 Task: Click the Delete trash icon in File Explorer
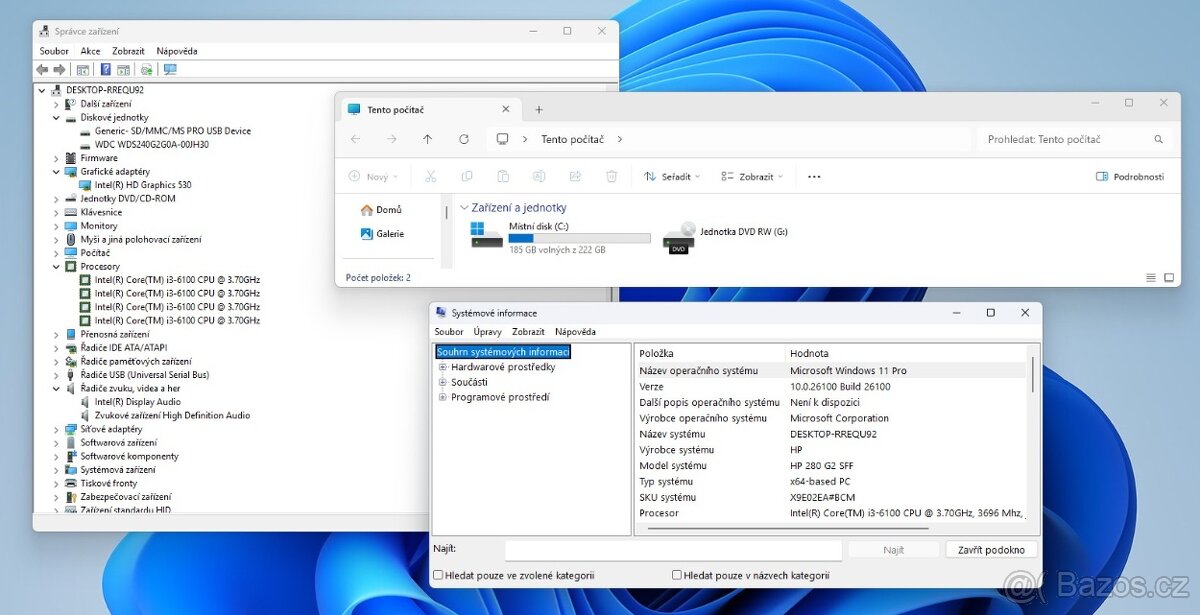pyautogui.click(x=610, y=175)
